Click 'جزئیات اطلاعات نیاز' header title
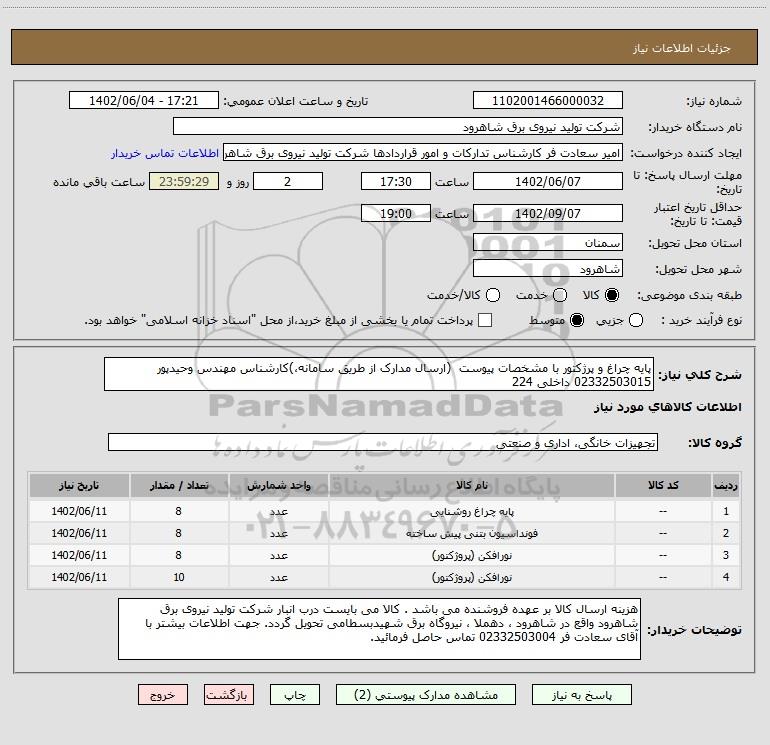 coord(682,48)
